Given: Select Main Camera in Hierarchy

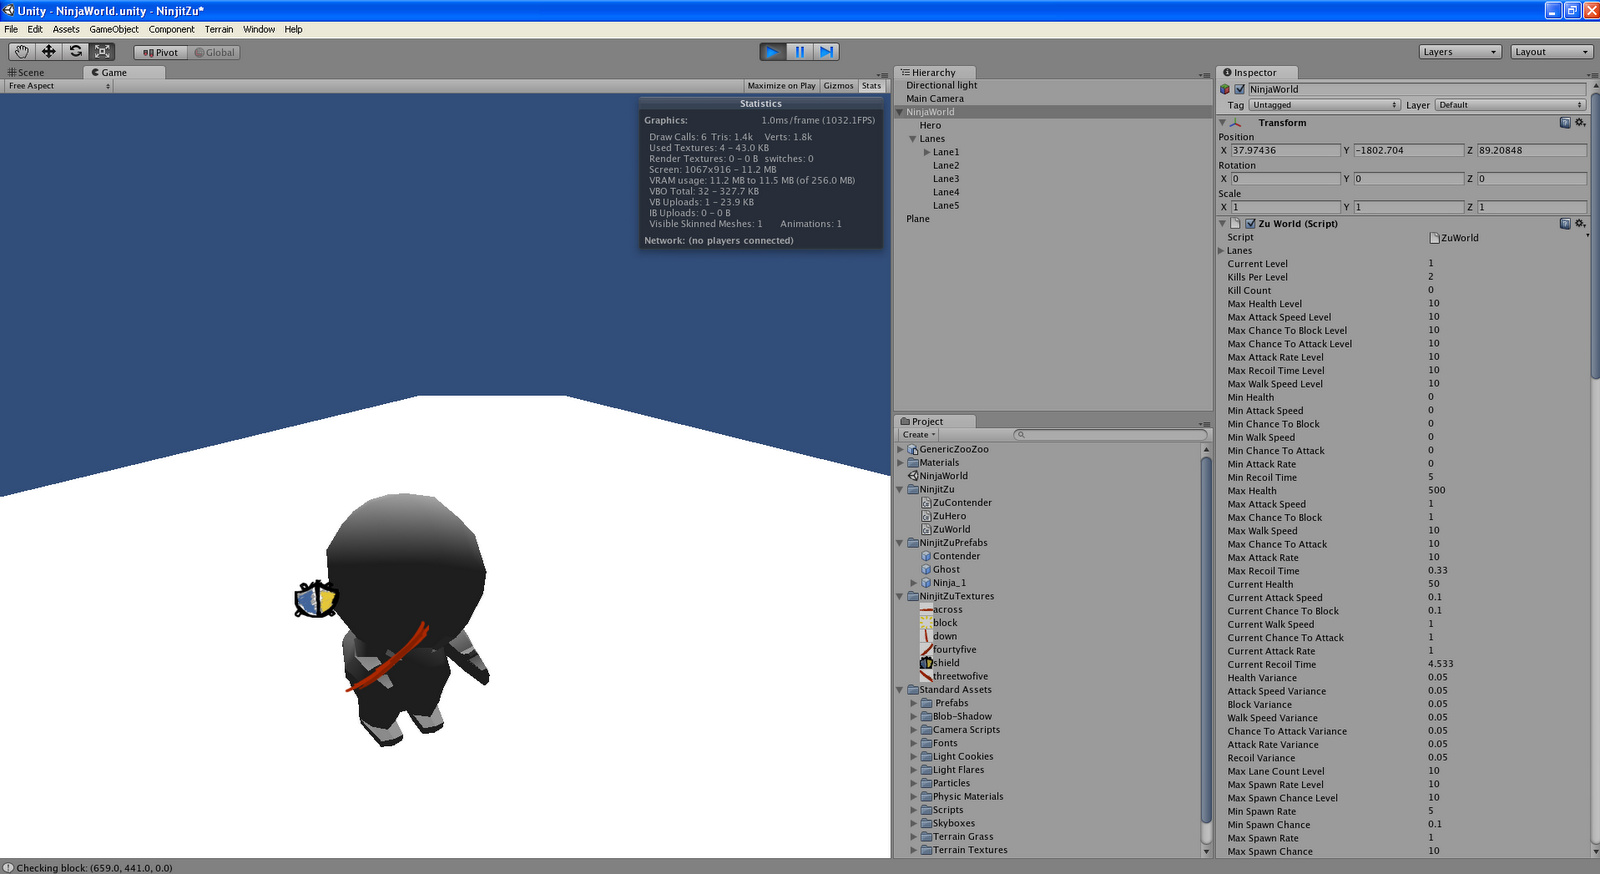Looking at the screenshot, I should (935, 98).
